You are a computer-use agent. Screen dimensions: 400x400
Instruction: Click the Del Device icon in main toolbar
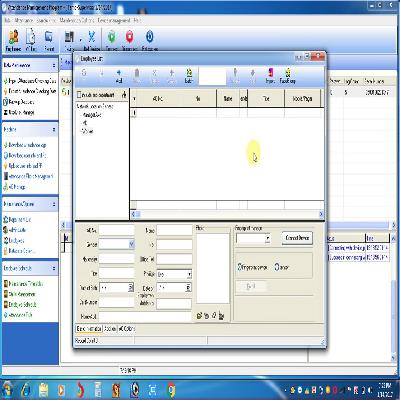[x=92, y=40]
